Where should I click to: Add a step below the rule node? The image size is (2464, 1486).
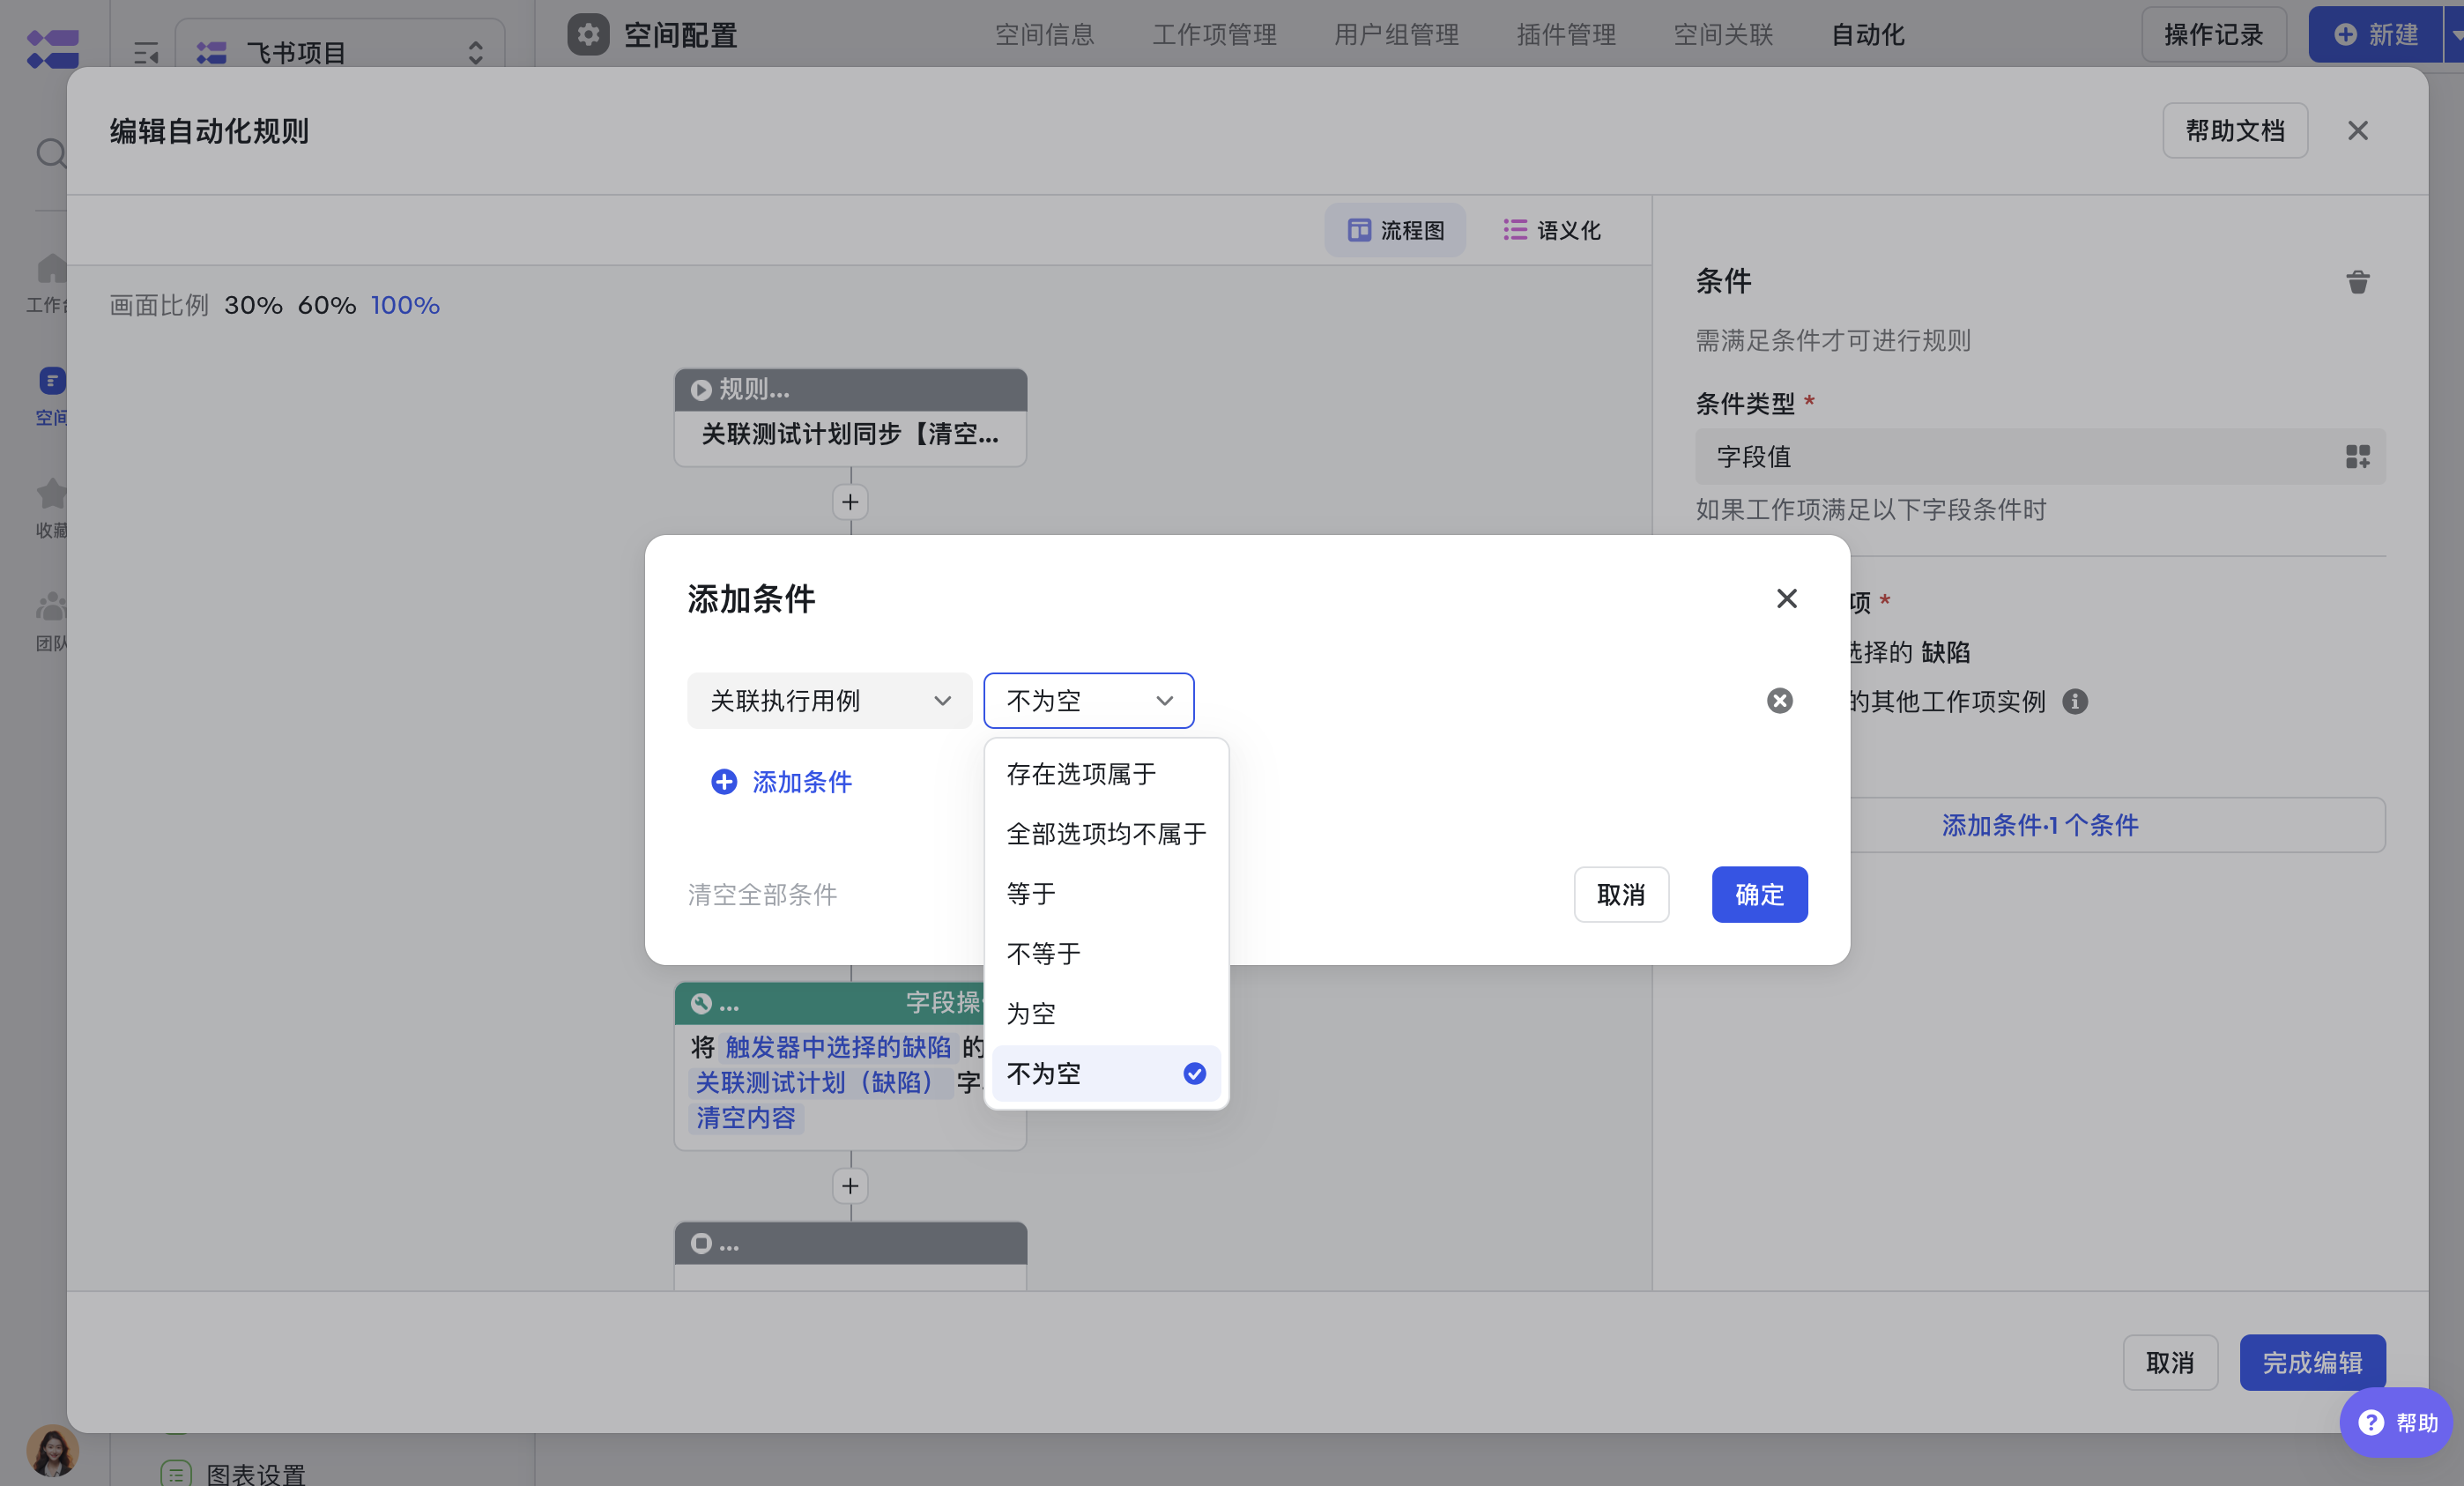tap(850, 502)
